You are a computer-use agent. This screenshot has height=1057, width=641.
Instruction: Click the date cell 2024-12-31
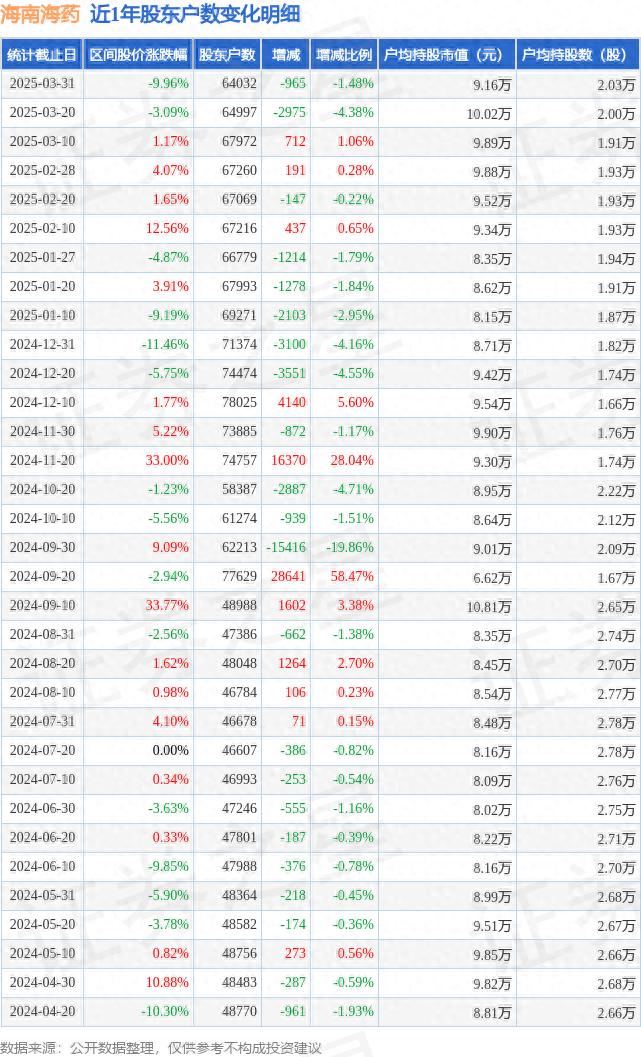point(42,344)
